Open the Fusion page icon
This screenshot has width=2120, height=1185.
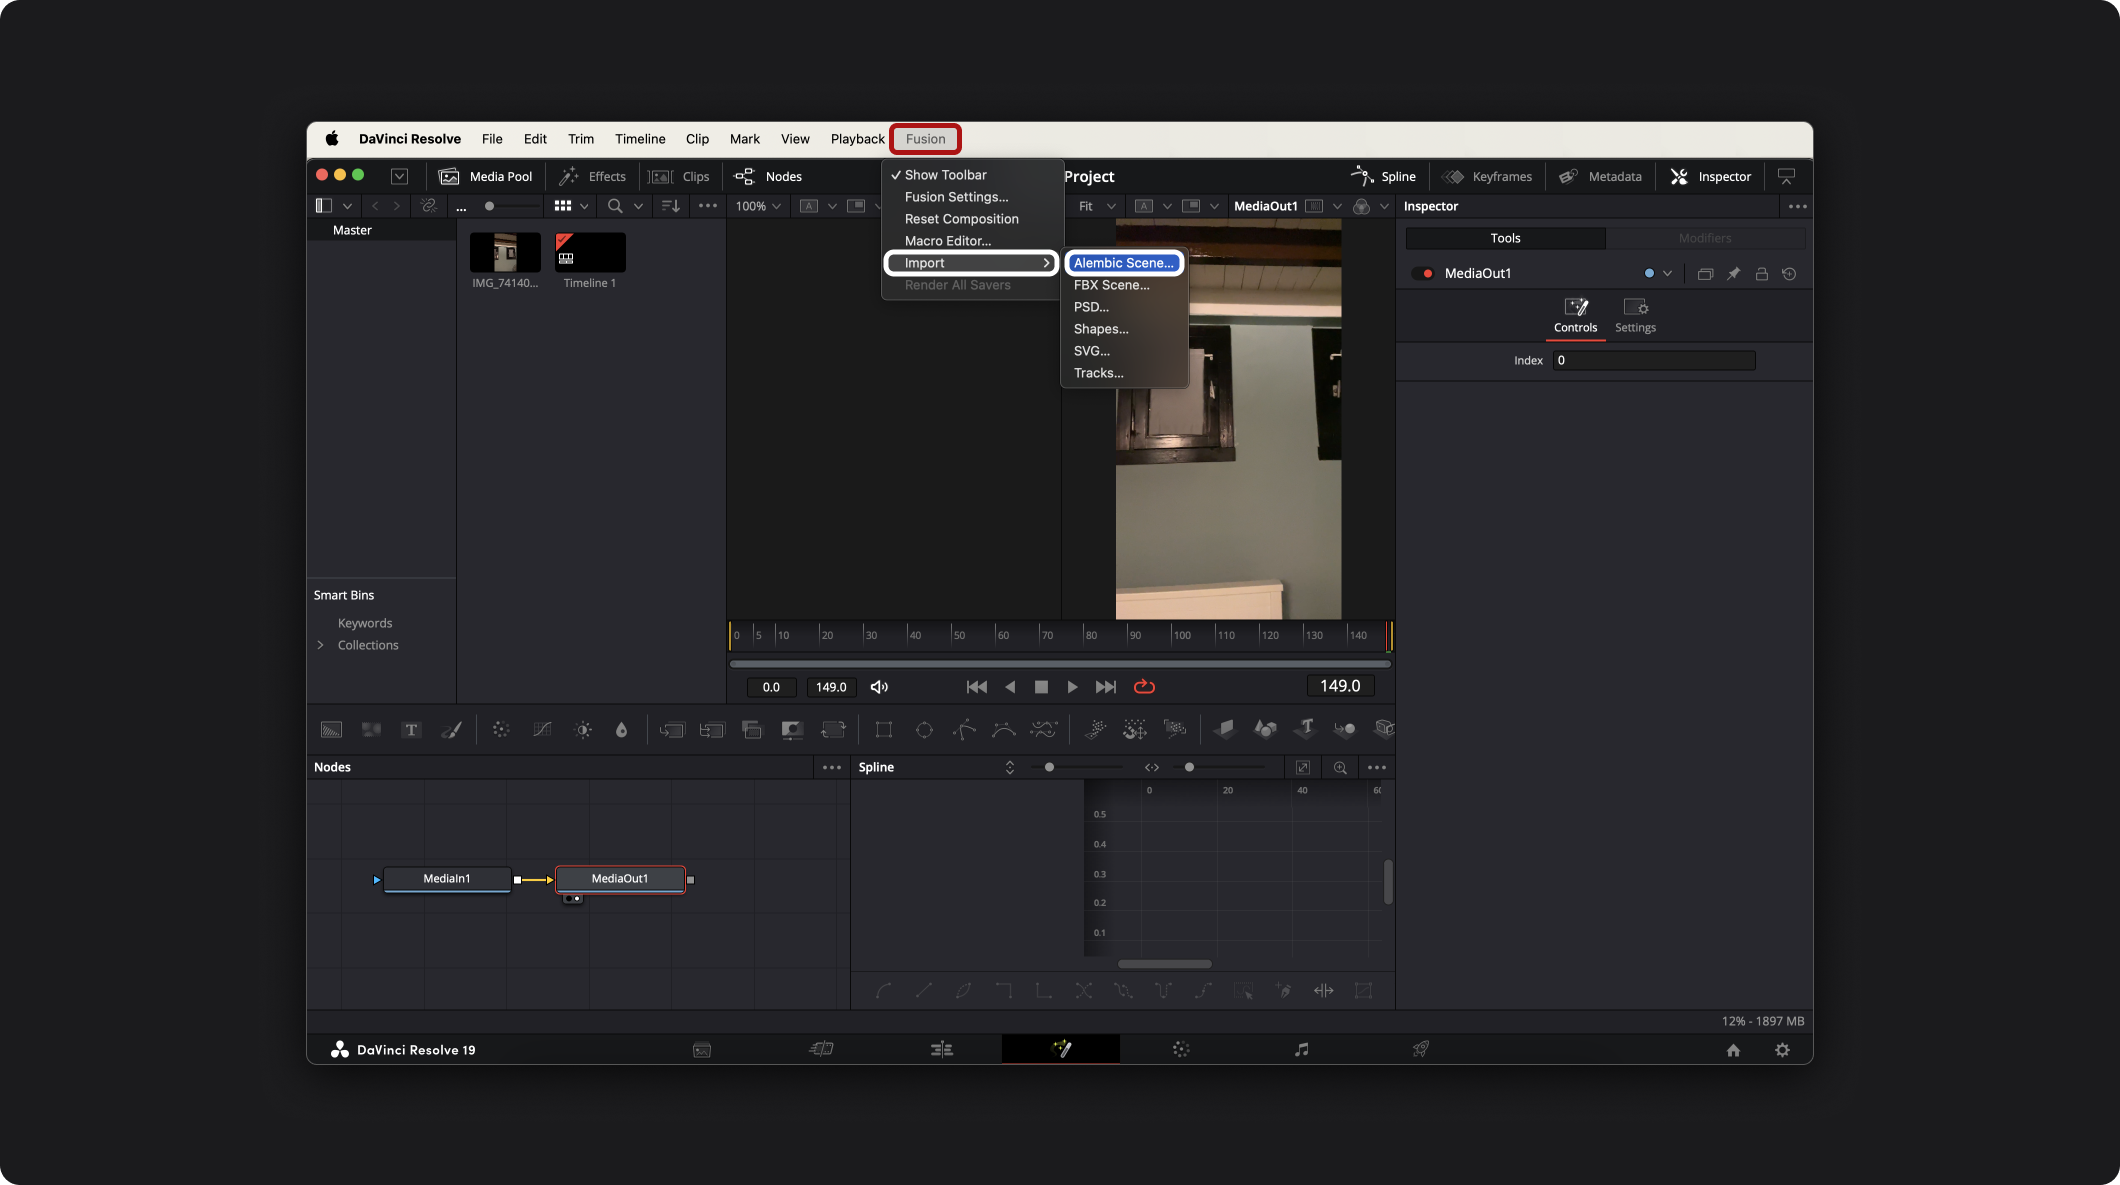point(1061,1049)
